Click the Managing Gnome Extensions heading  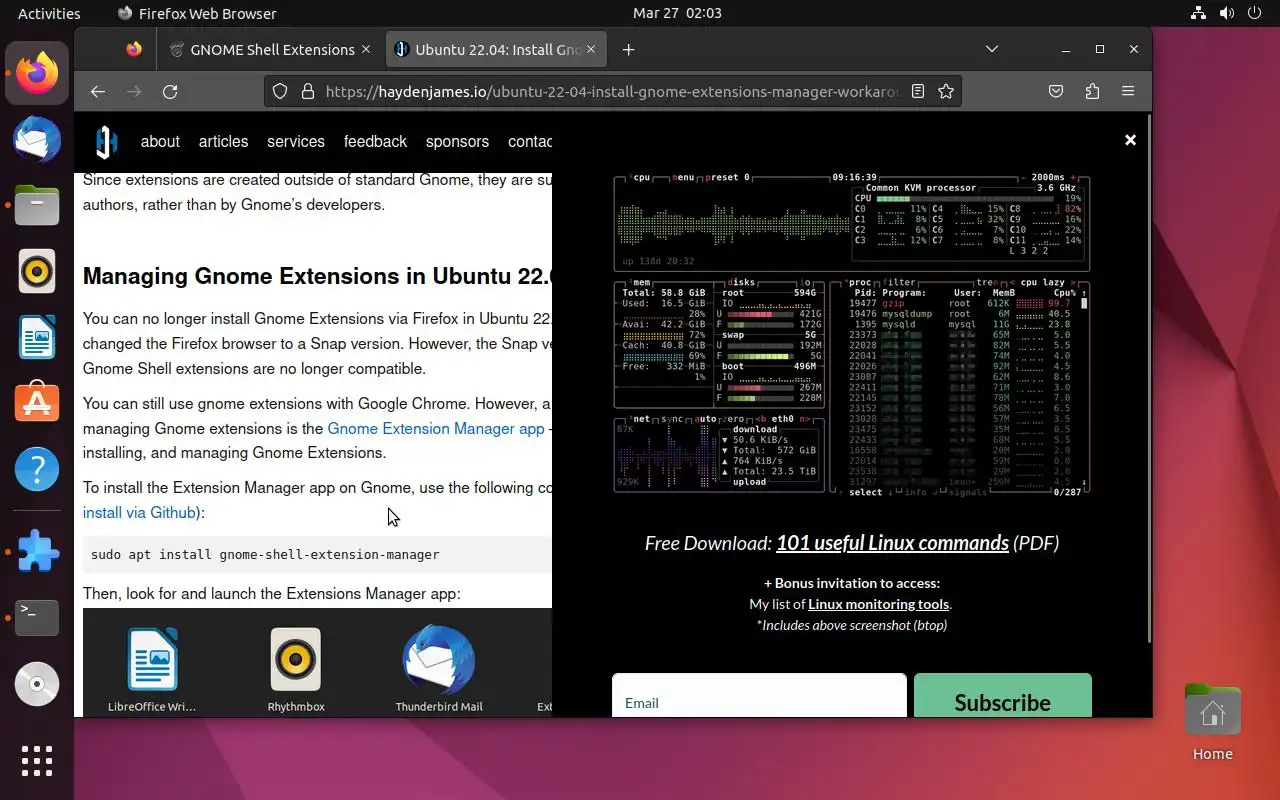pyautogui.click(x=317, y=276)
